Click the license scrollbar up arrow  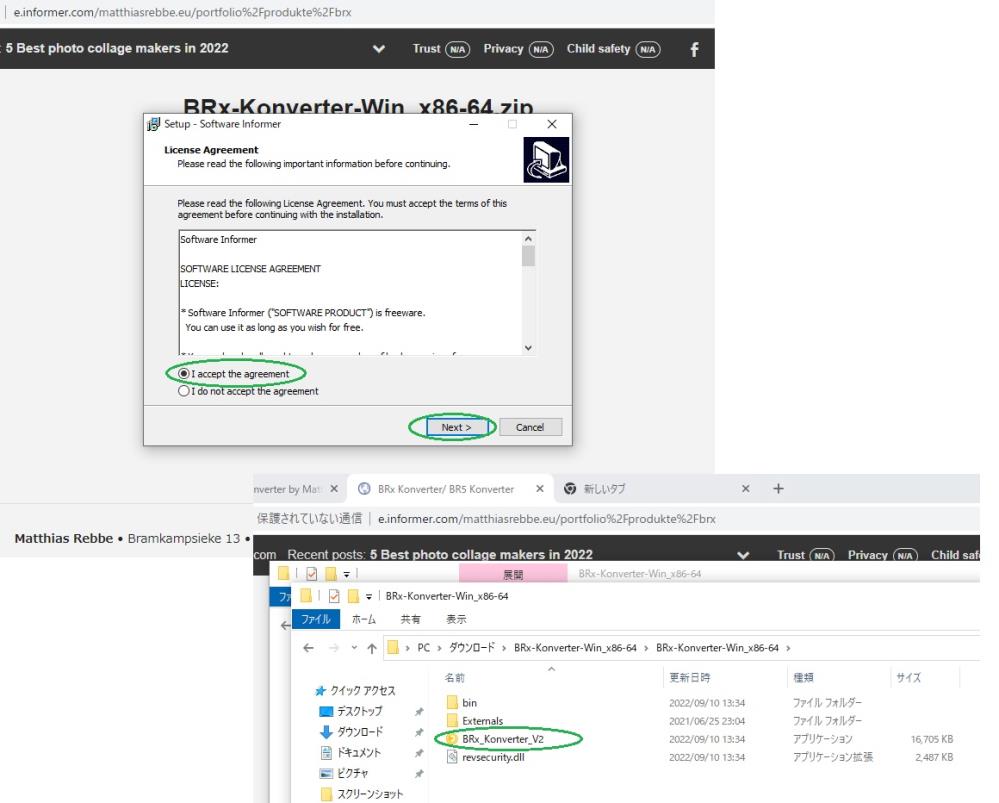[x=528, y=238]
